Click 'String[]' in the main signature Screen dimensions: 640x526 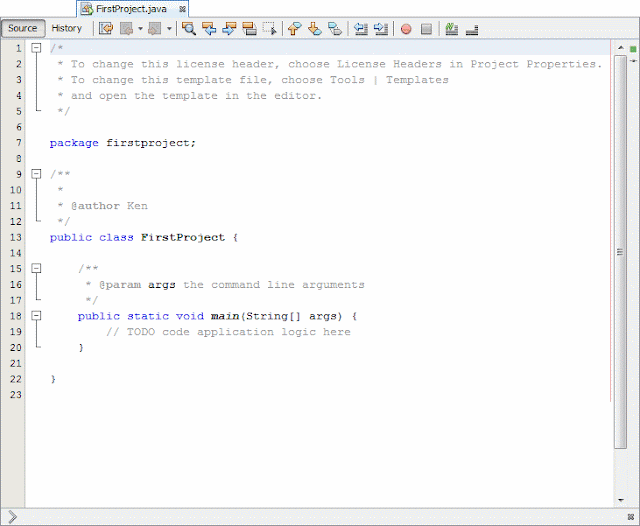(273, 316)
